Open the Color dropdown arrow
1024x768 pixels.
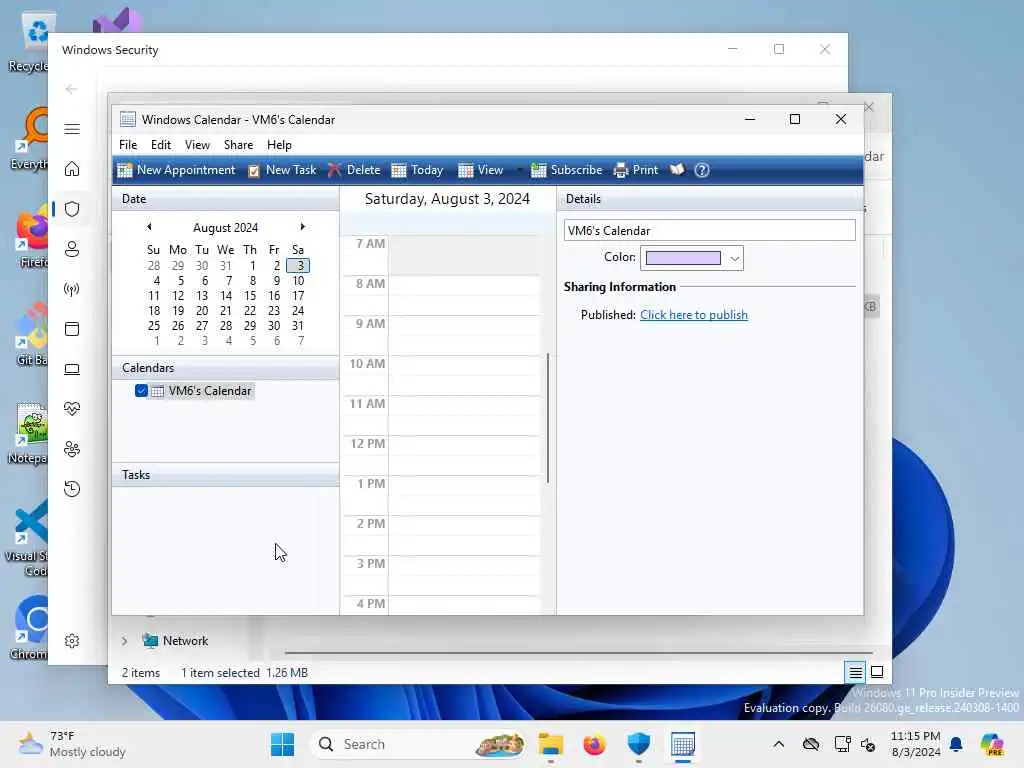(735, 259)
